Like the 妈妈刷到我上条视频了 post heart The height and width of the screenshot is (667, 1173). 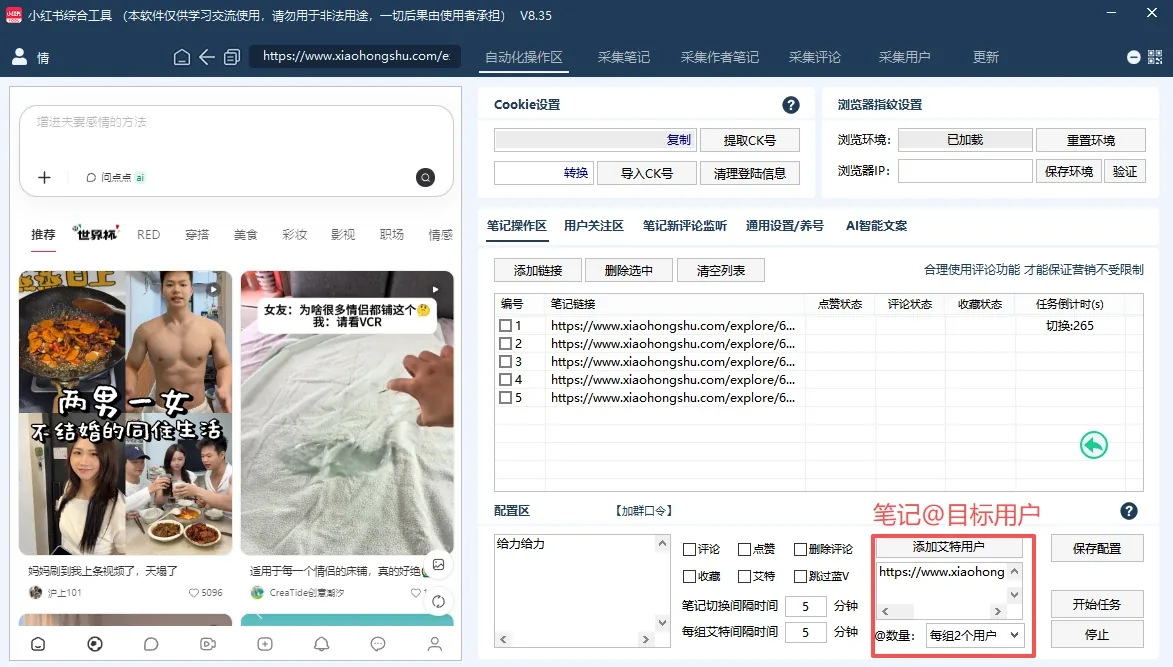click(x=194, y=592)
